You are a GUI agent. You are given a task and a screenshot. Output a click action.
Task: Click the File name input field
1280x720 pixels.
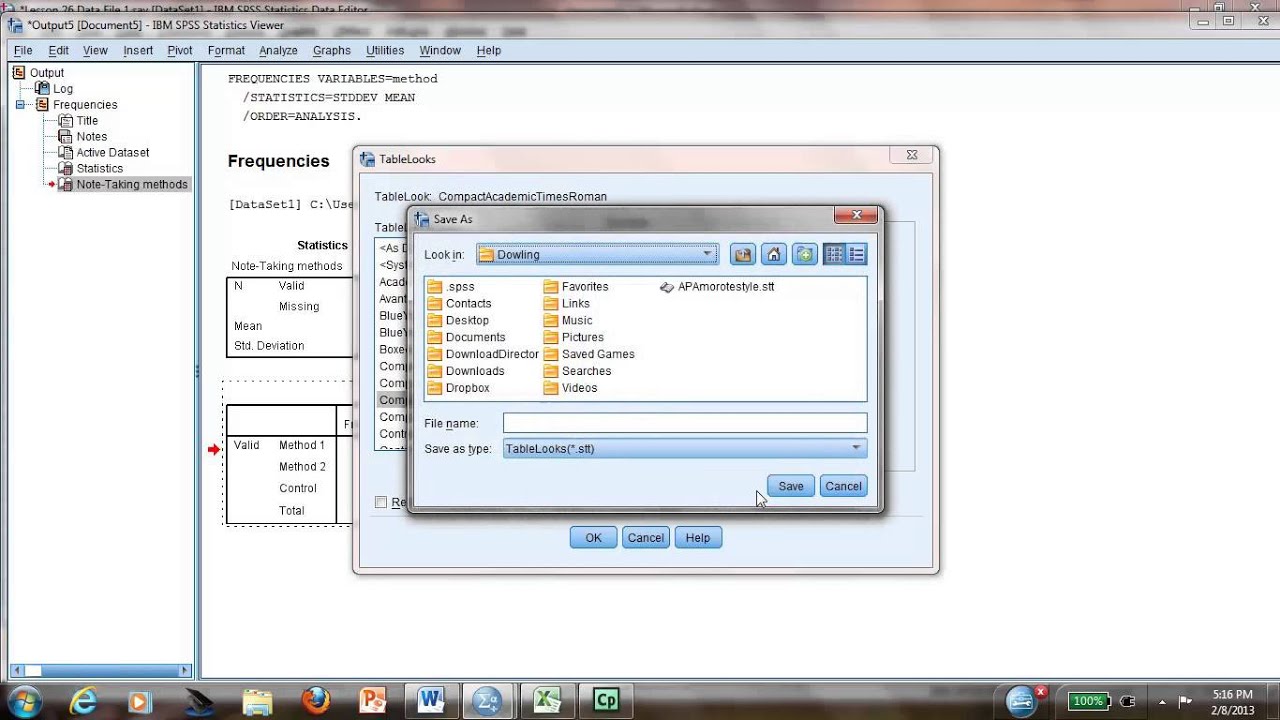[x=685, y=423]
